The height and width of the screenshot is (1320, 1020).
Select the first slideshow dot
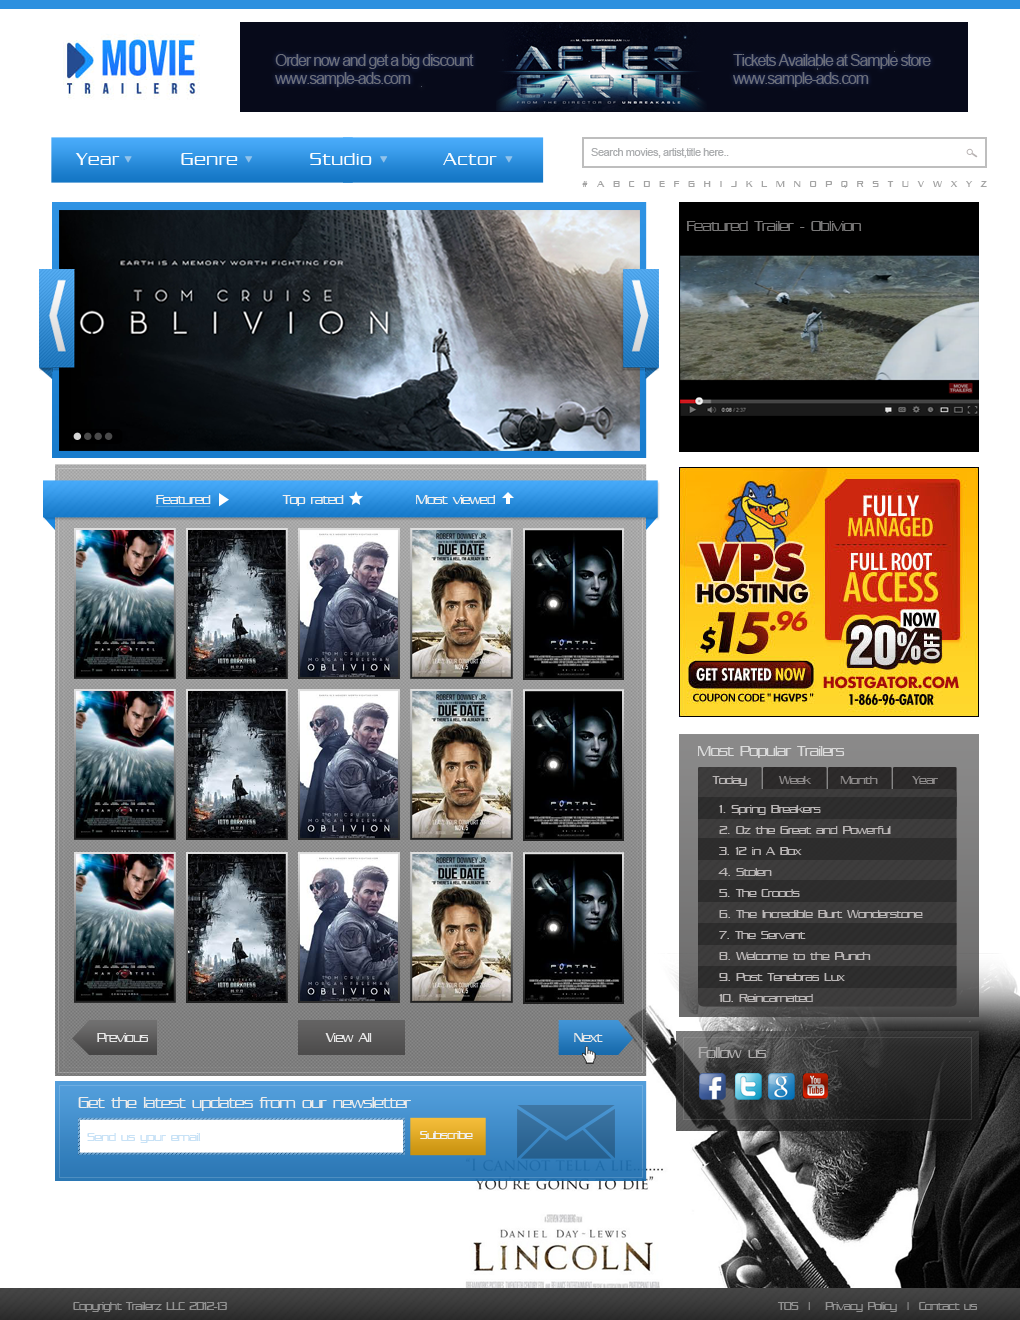coord(78,436)
